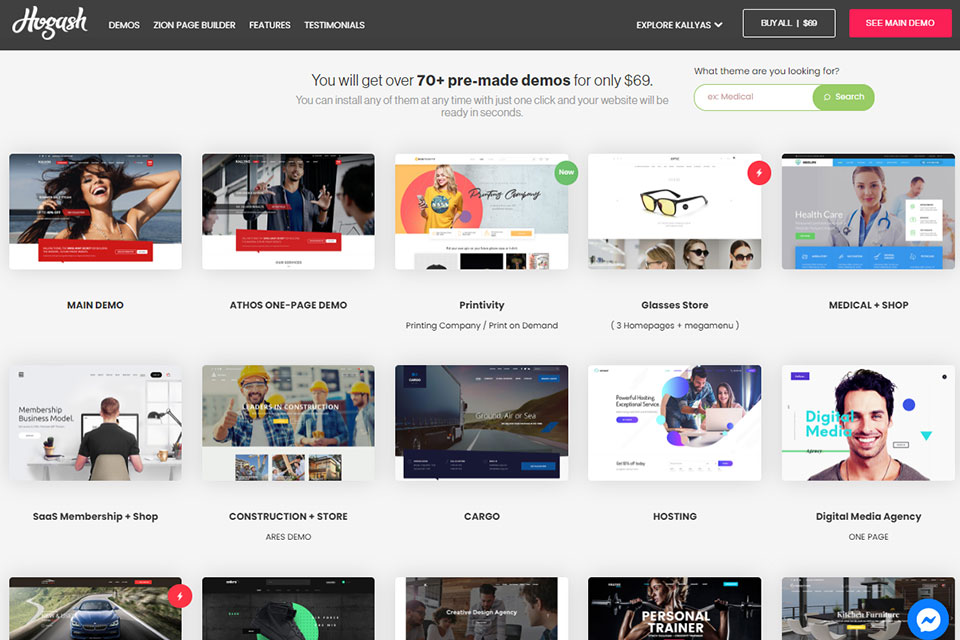Click the Printivity title link

tap(482, 305)
